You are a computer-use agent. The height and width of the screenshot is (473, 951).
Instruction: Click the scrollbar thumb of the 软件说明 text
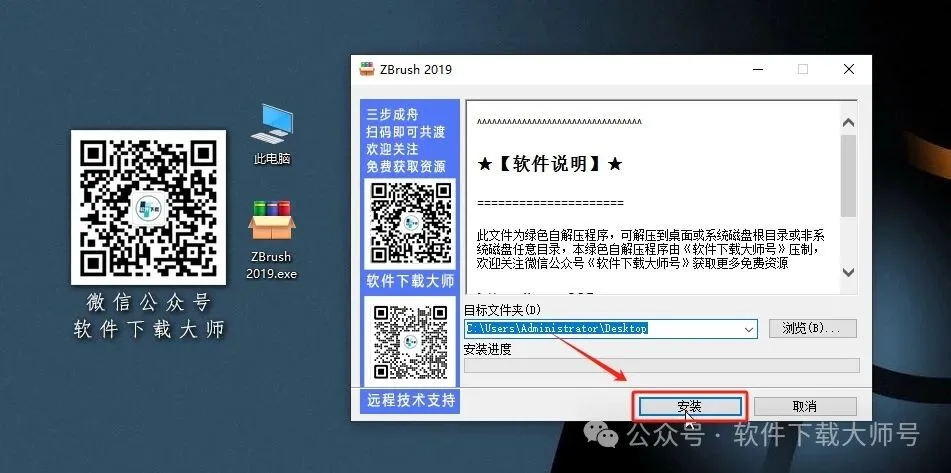848,175
